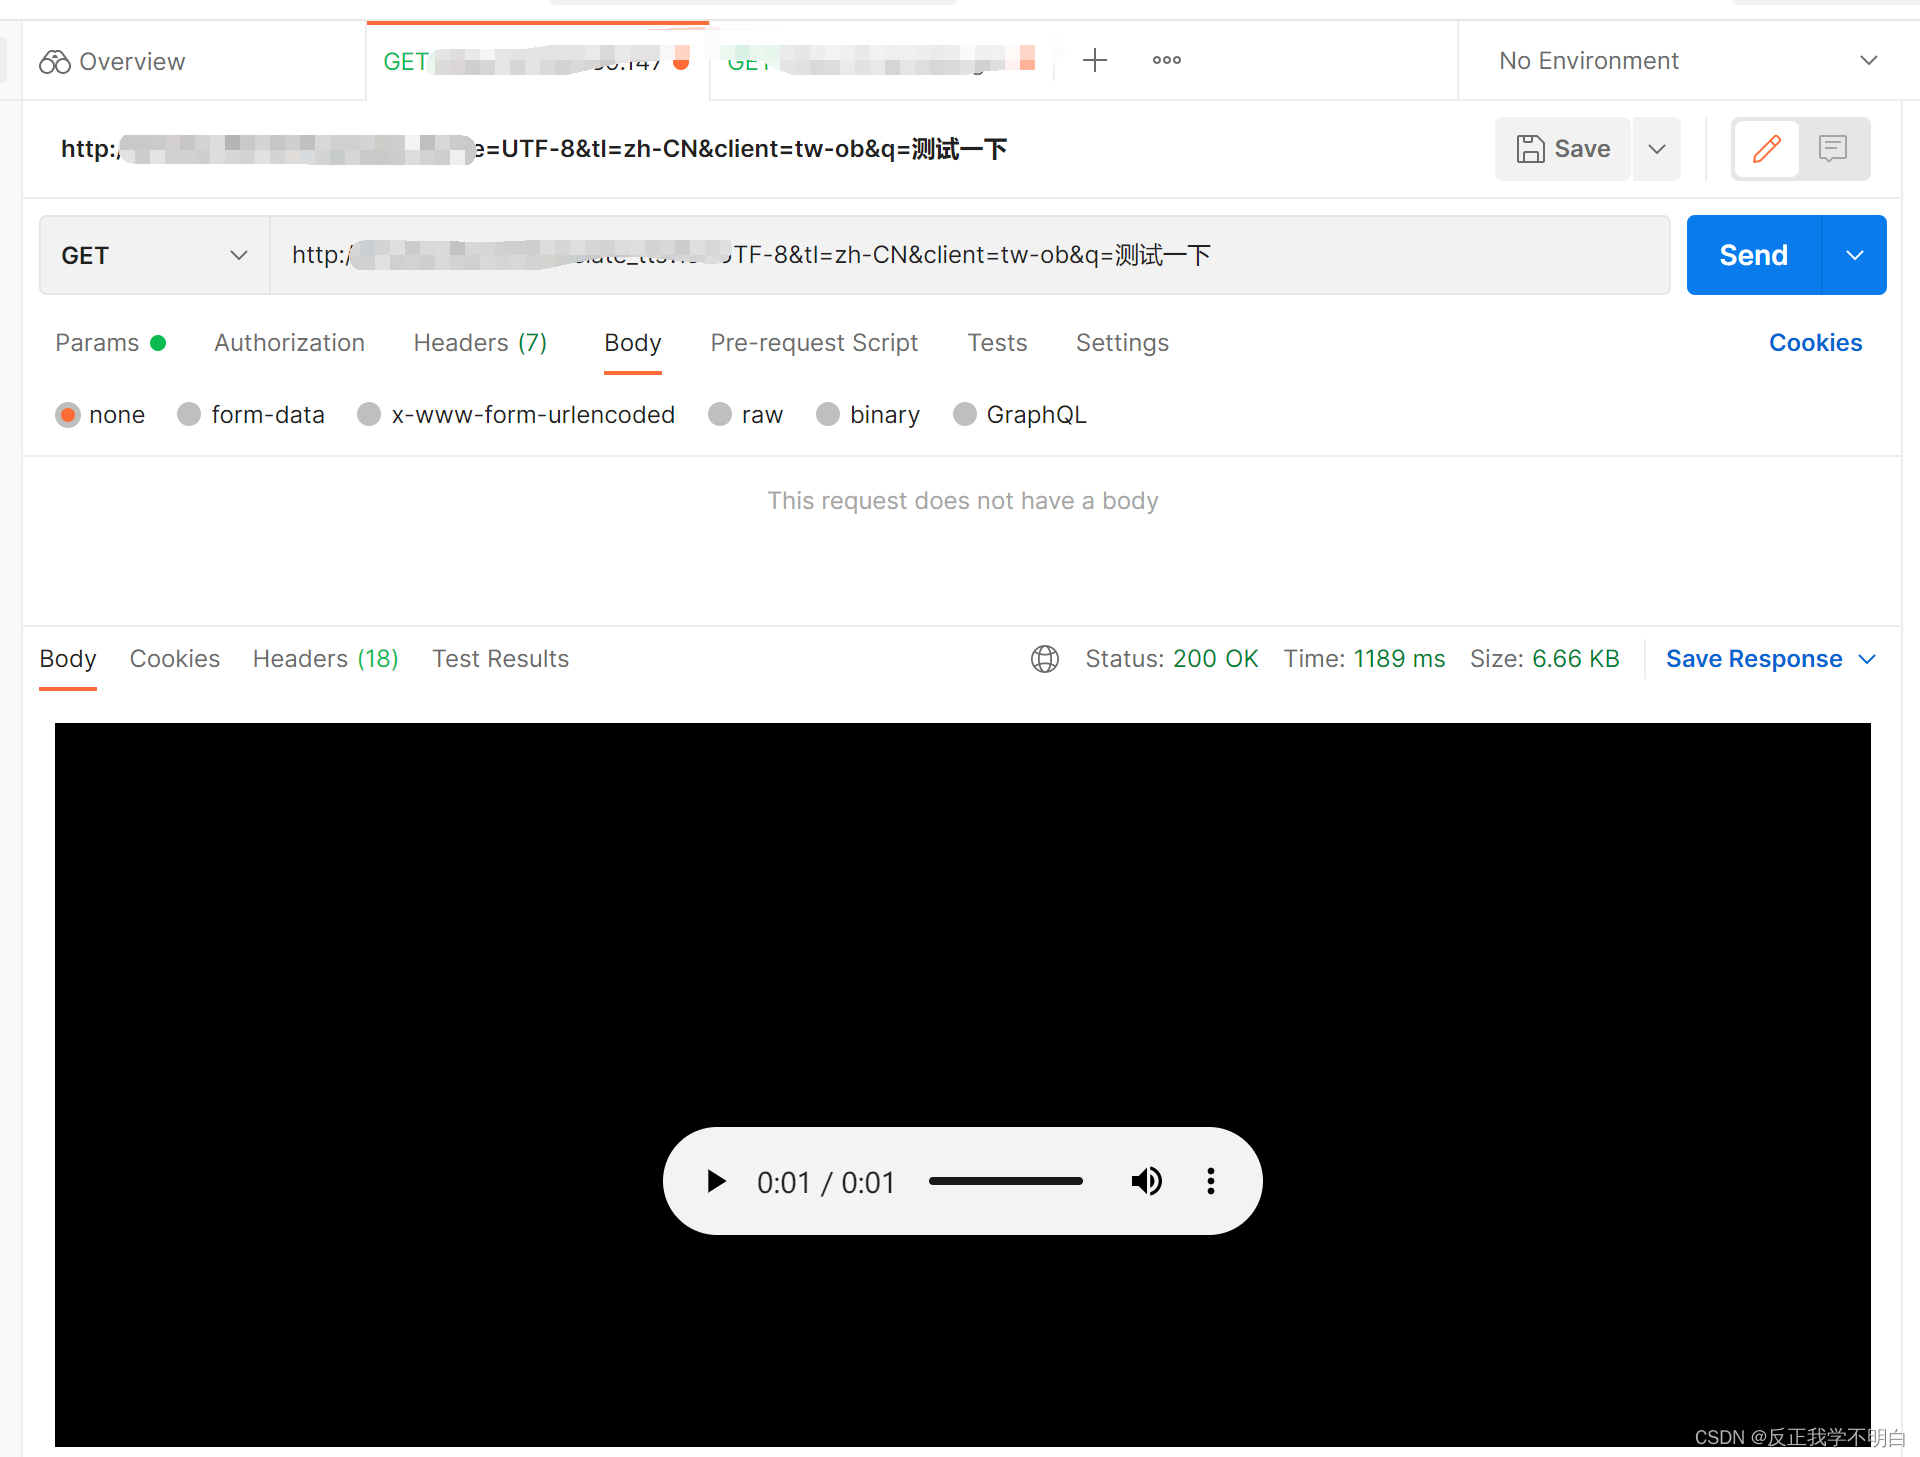Click the Cookies link
This screenshot has height=1457, width=1920.
[x=1815, y=343]
